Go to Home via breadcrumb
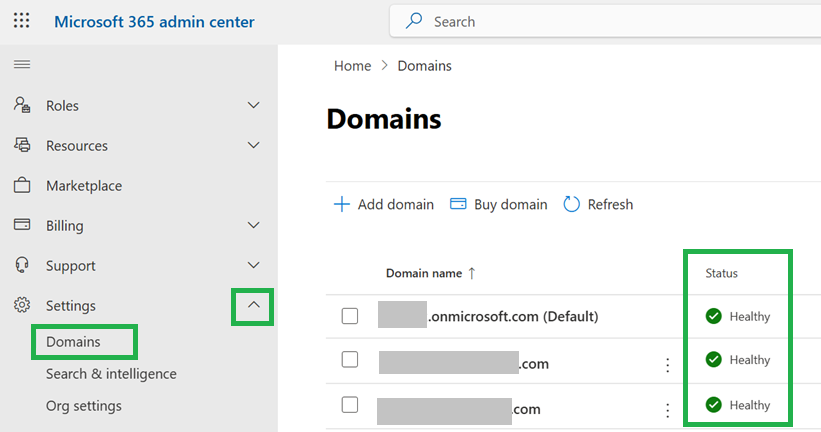 coord(352,66)
